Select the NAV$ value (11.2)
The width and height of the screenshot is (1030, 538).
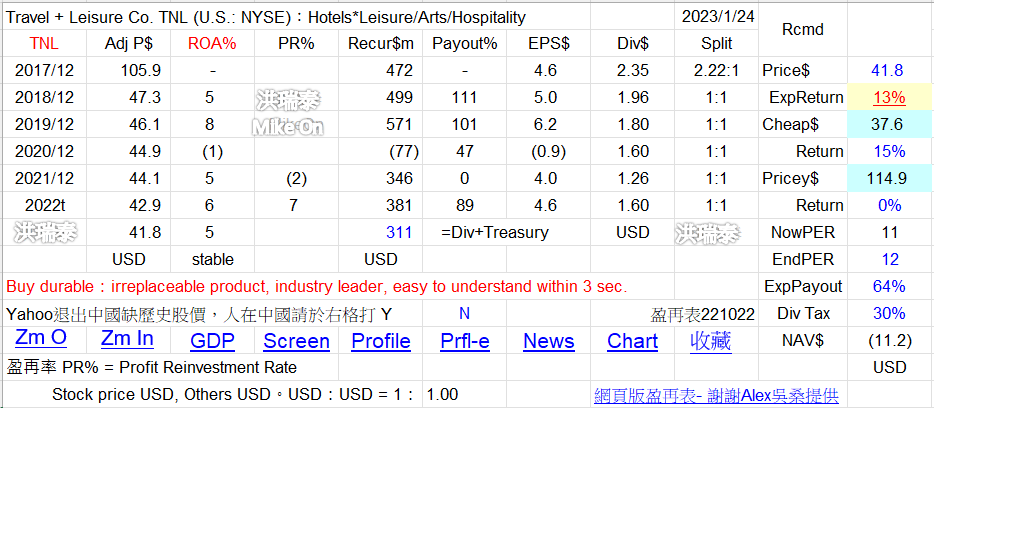(889, 340)
